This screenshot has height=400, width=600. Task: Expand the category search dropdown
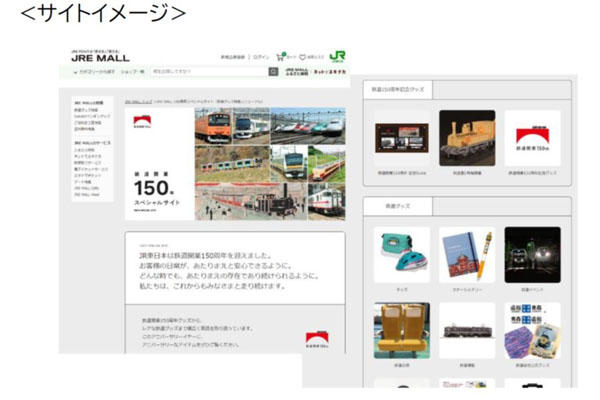click(94, 72)
